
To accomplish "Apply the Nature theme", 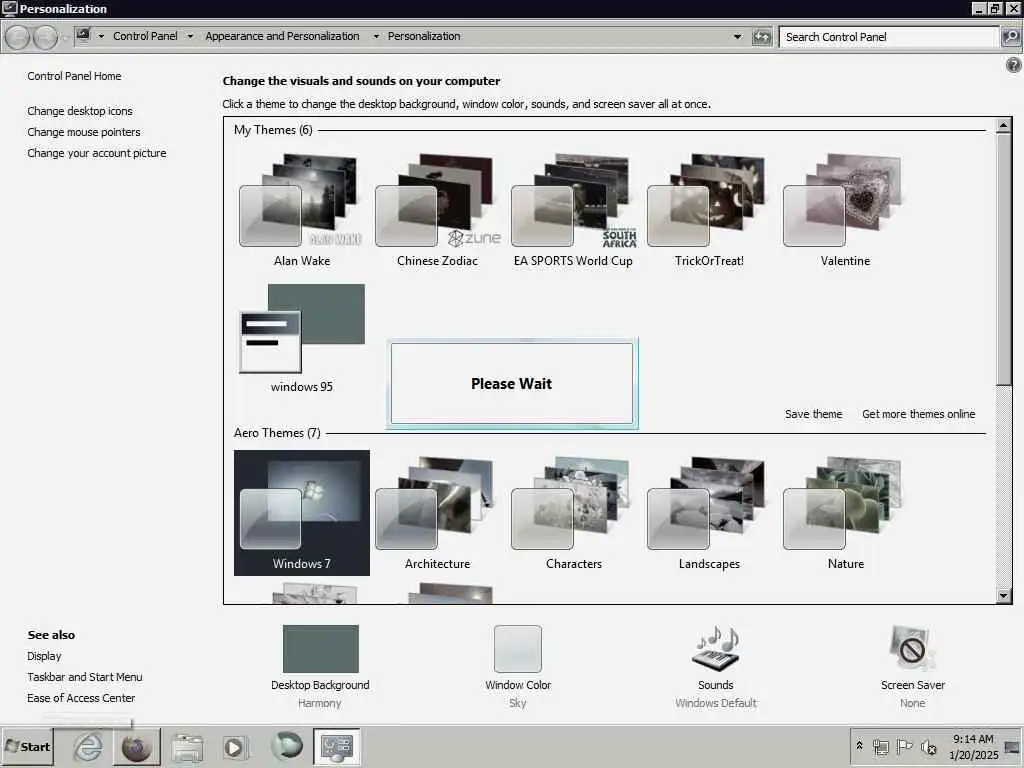I will (x=845, y=513).
